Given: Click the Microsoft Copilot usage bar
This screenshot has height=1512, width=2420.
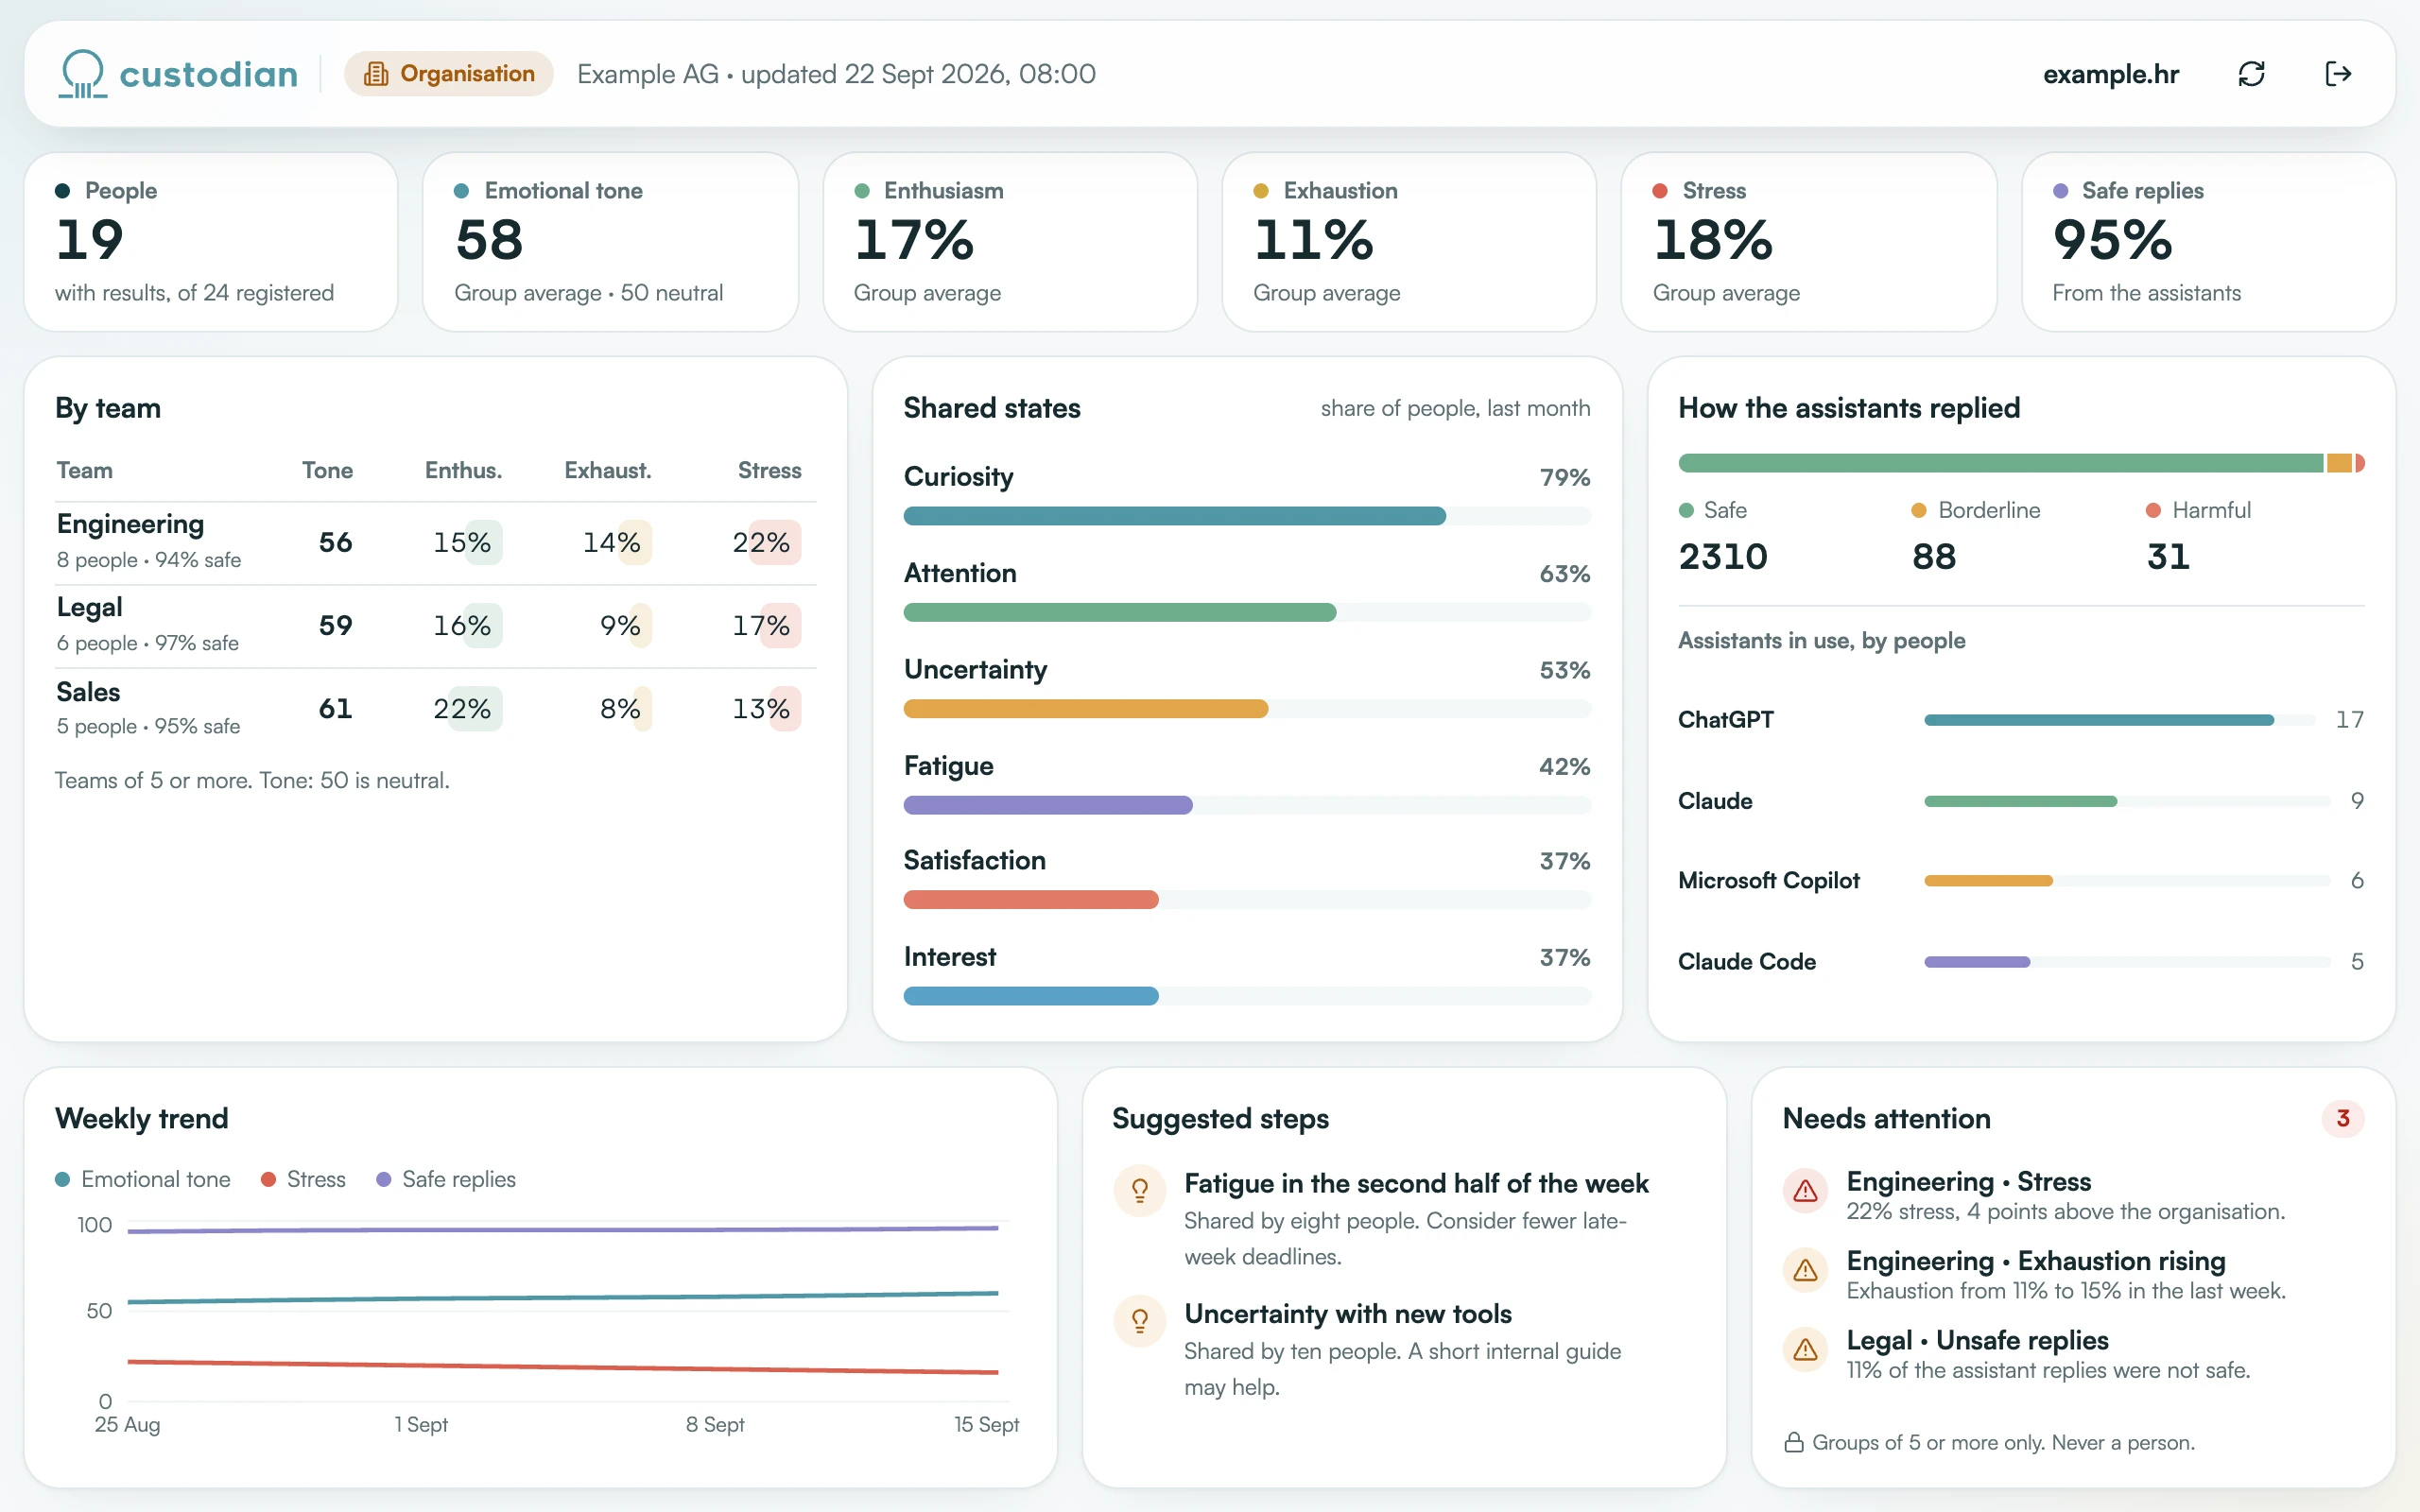Looking at the screenshot, I should 2126,881.
